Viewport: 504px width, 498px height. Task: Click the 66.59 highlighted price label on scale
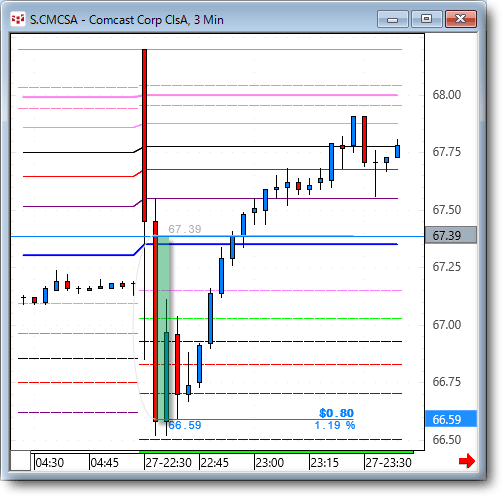tap(451, 419)
